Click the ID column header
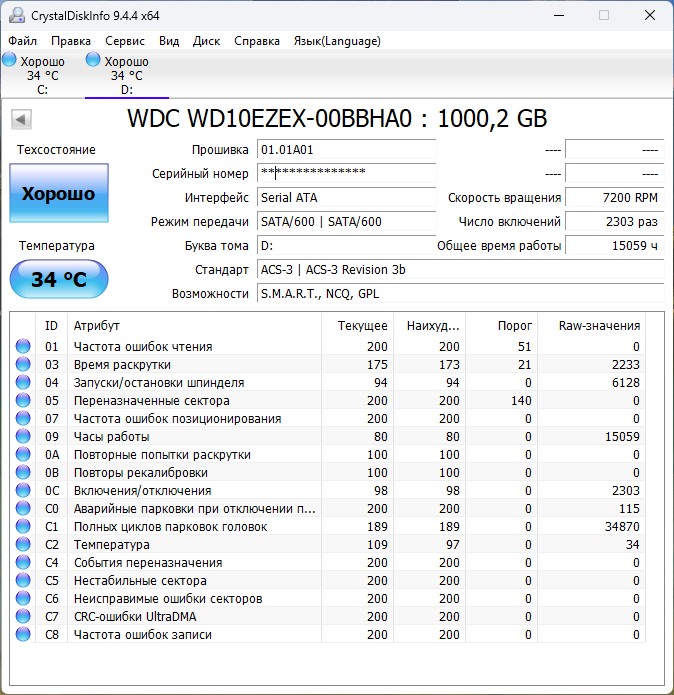Screen dimensions: 674x695 51,325
